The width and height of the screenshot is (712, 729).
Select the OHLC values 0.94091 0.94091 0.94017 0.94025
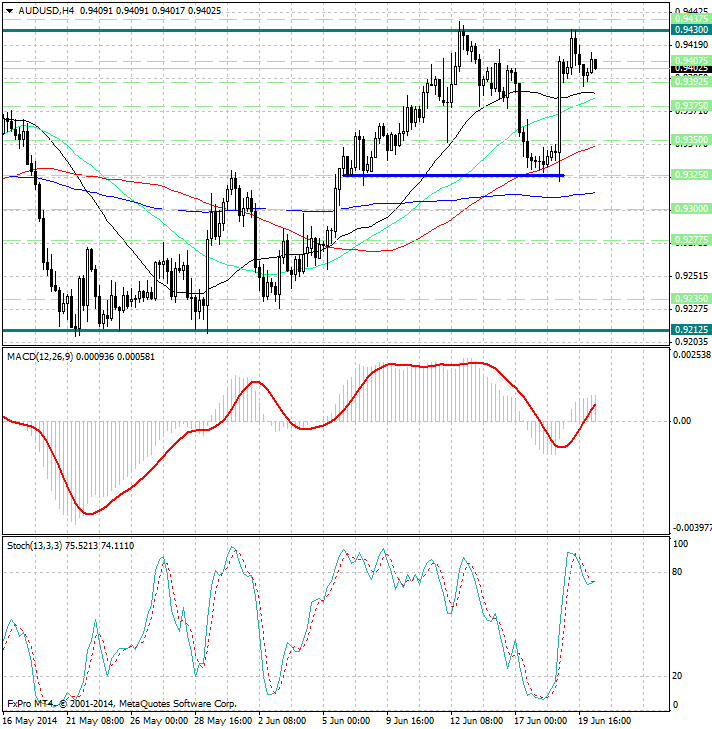151,11
